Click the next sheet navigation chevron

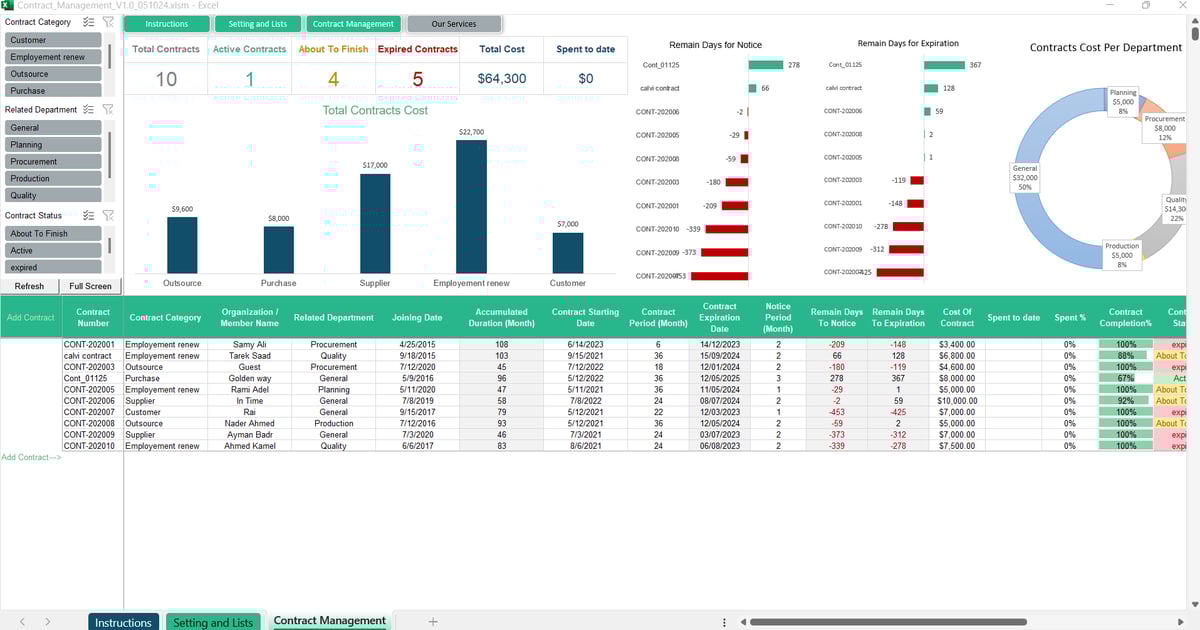point(46,621)
